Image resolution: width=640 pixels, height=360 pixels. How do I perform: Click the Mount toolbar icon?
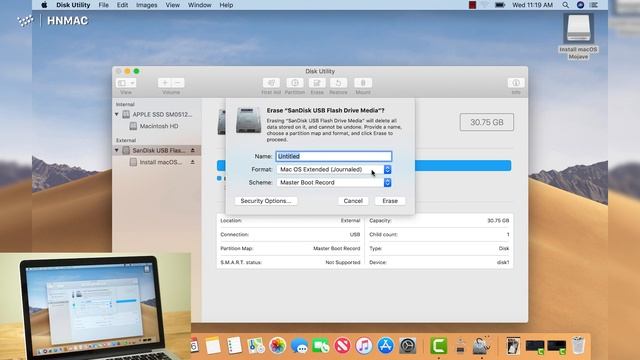363,83
